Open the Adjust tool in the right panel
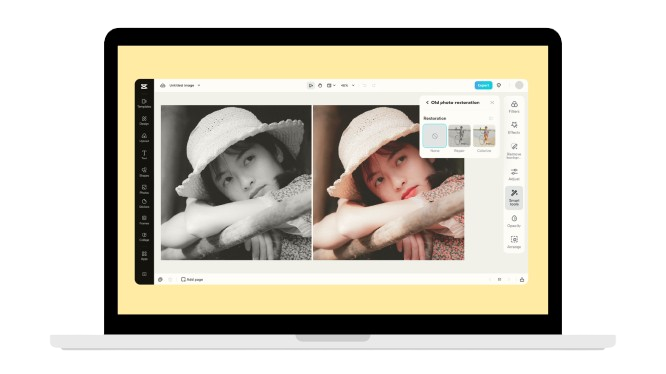666x374 pixels. [514, 174]
